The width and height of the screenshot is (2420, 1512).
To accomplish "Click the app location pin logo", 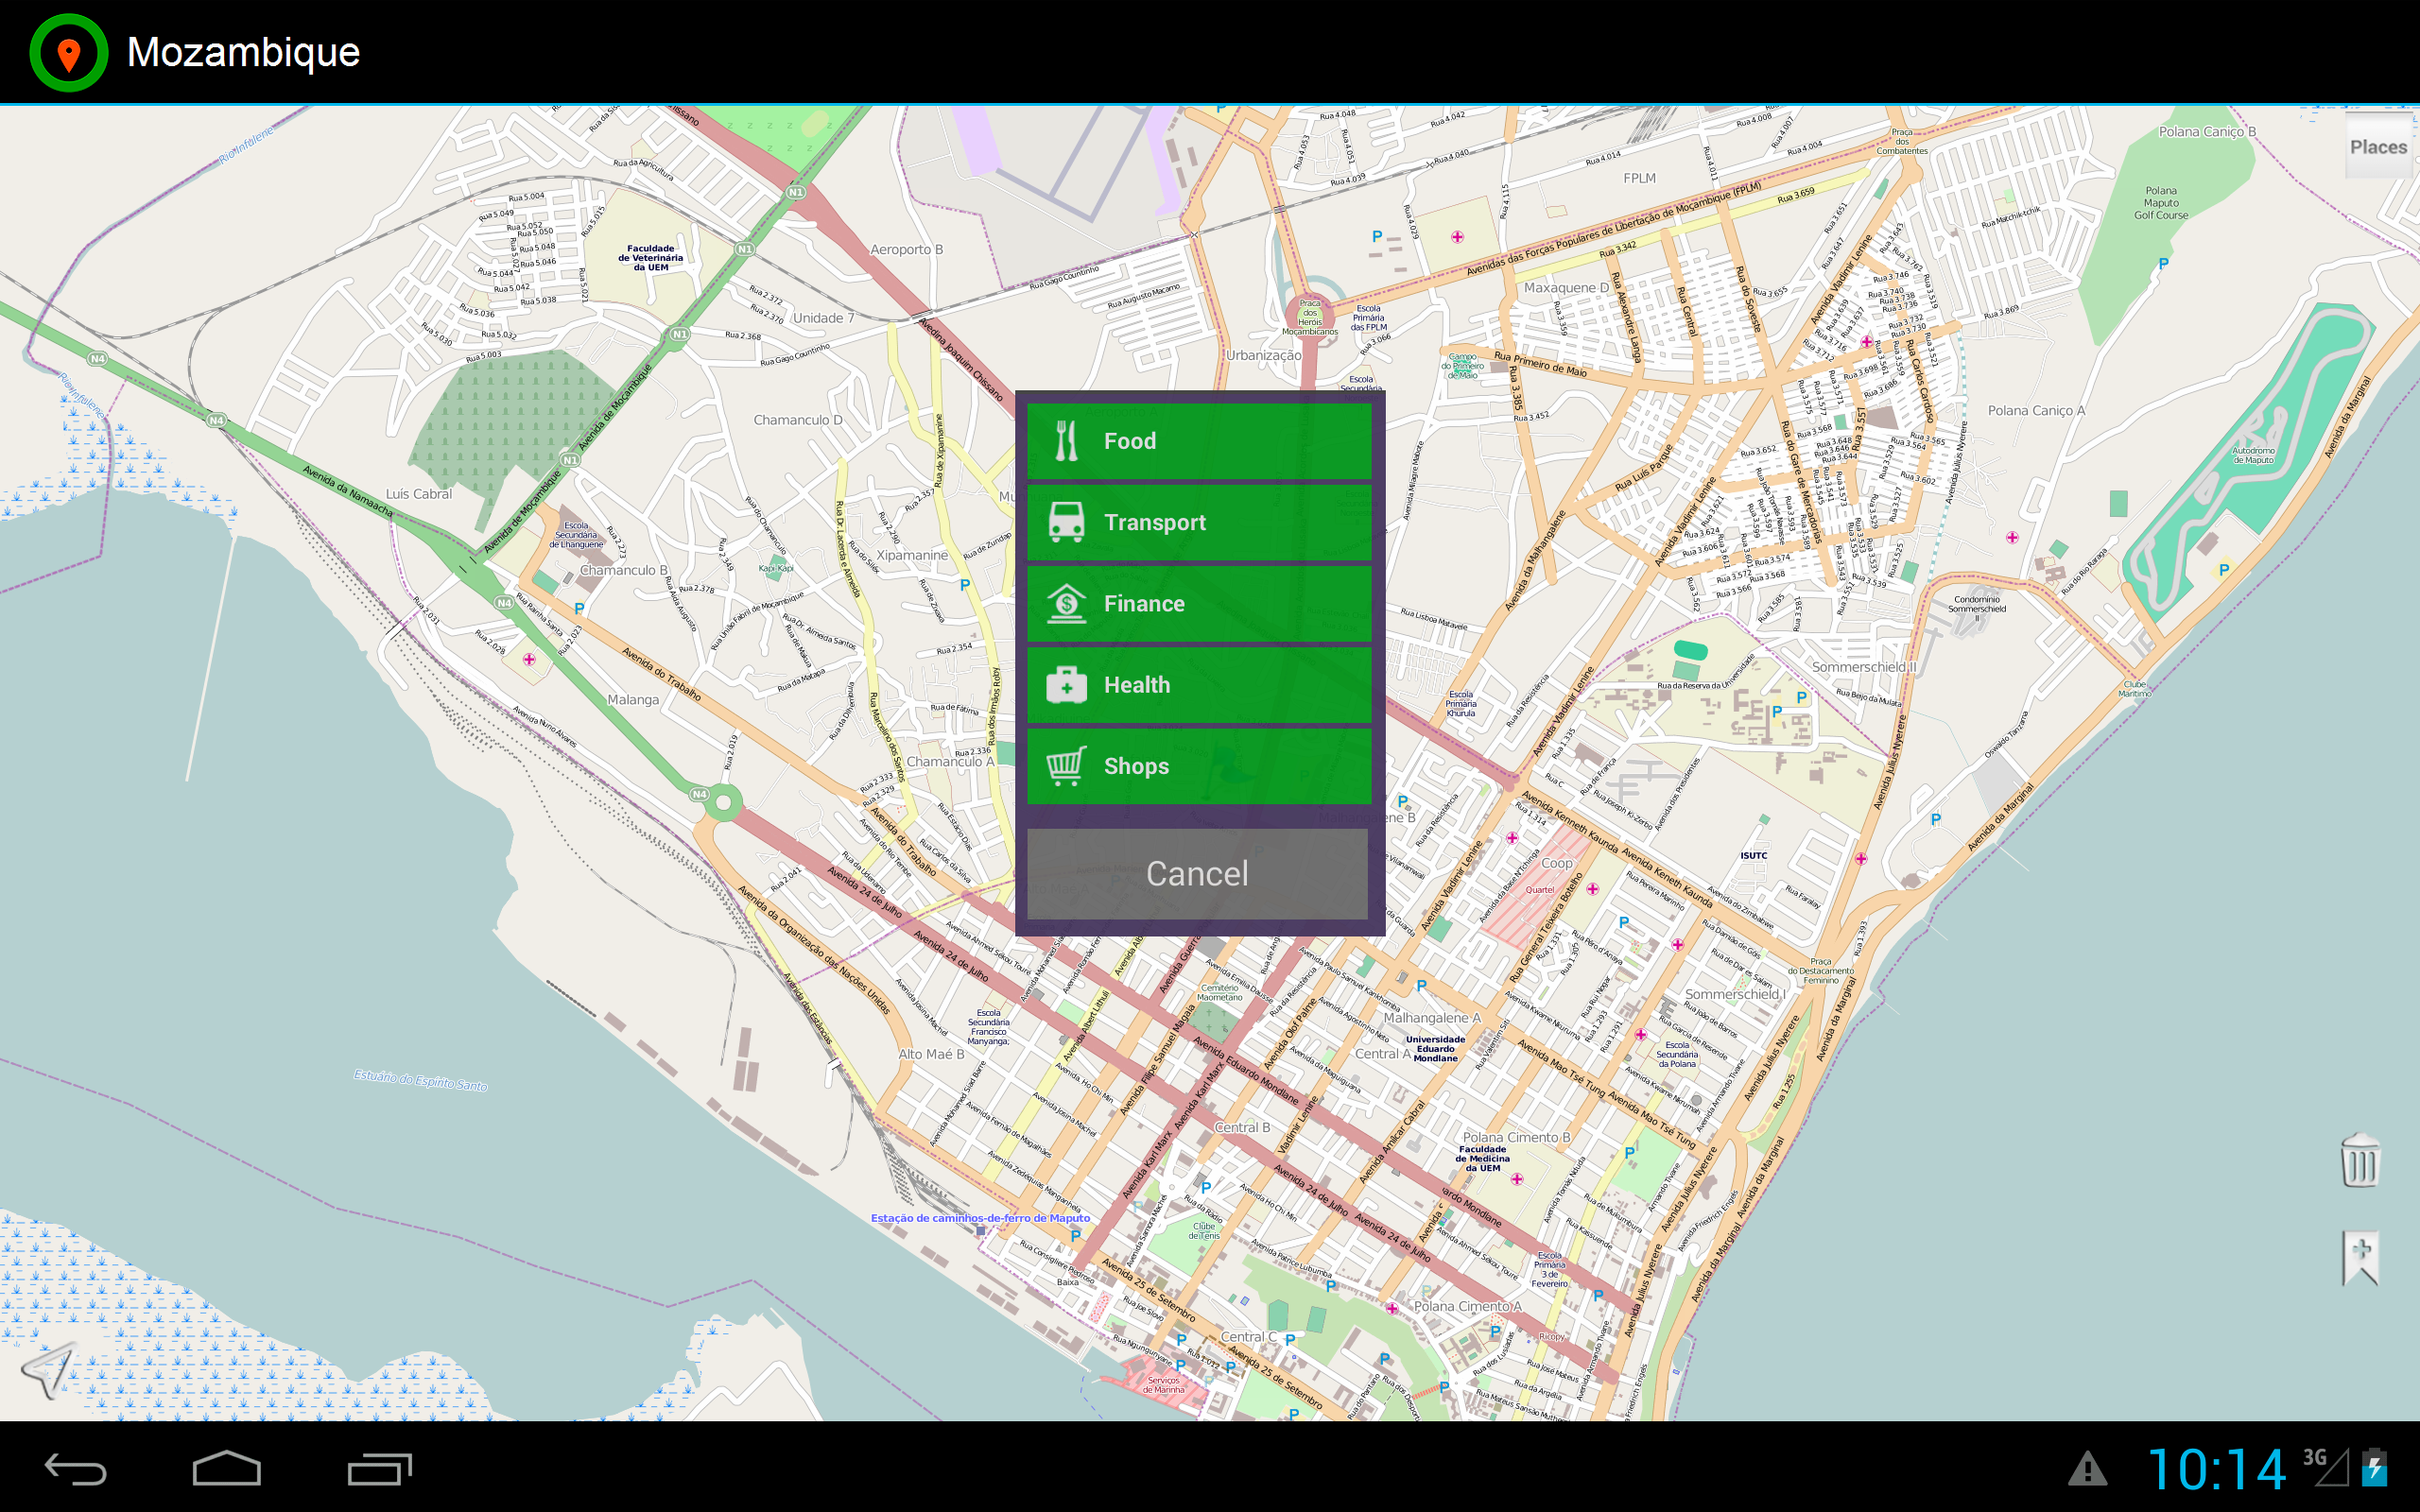I will (68, 52).
